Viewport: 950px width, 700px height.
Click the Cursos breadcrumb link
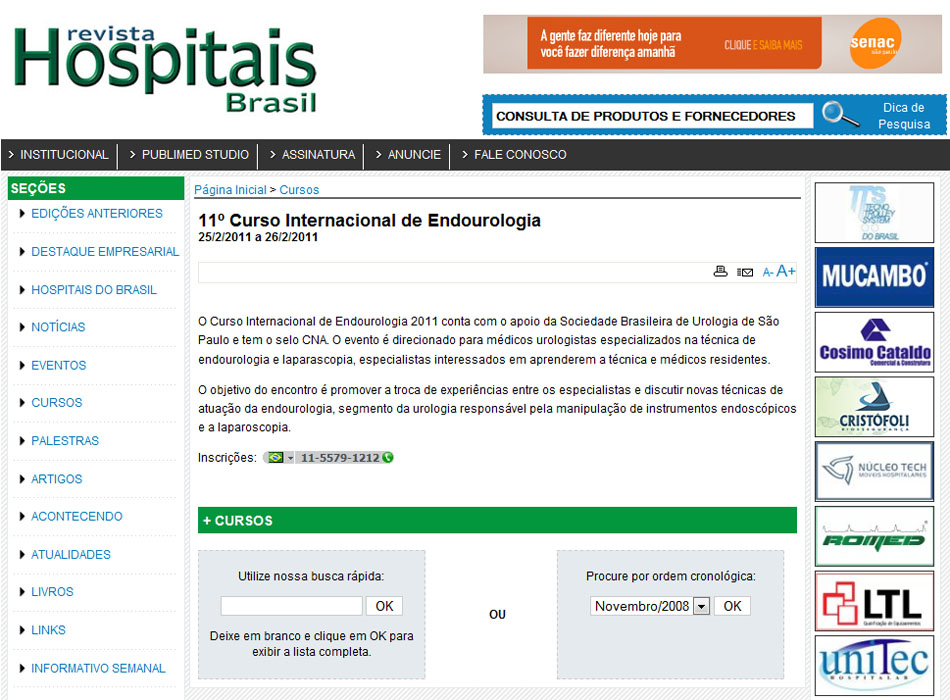299,190
